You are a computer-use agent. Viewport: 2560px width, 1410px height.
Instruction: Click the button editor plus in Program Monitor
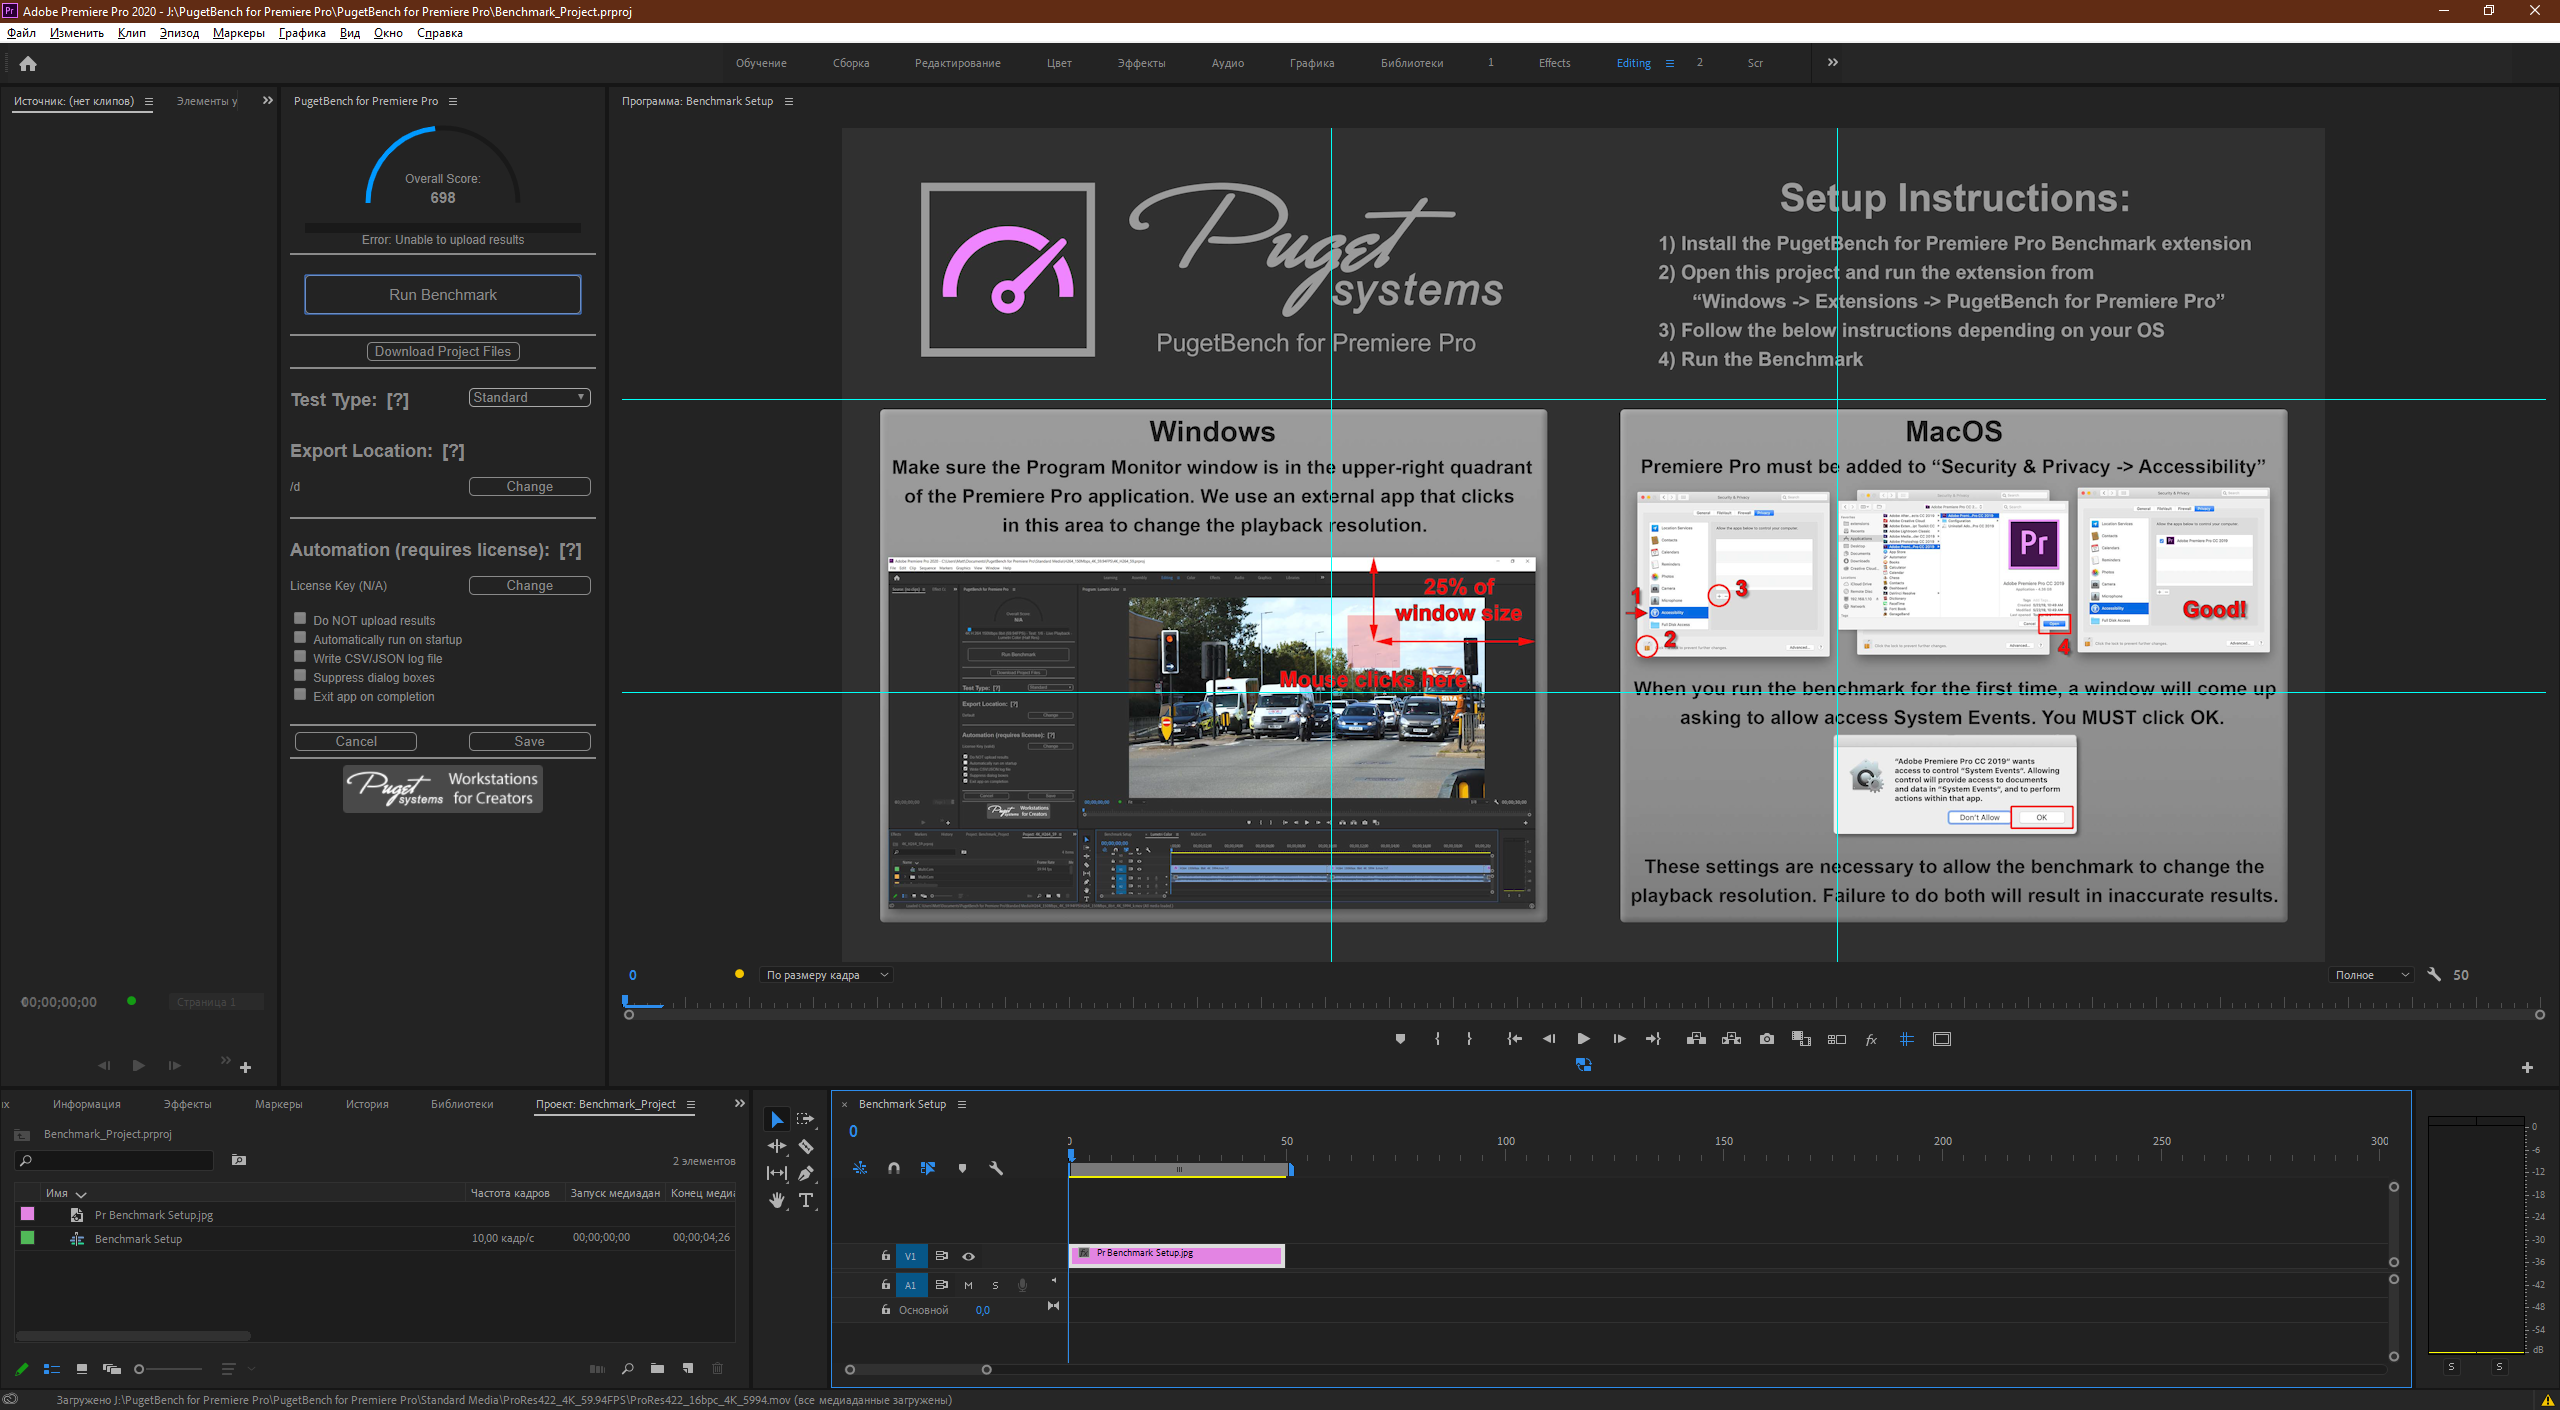coord(2527,1067)
